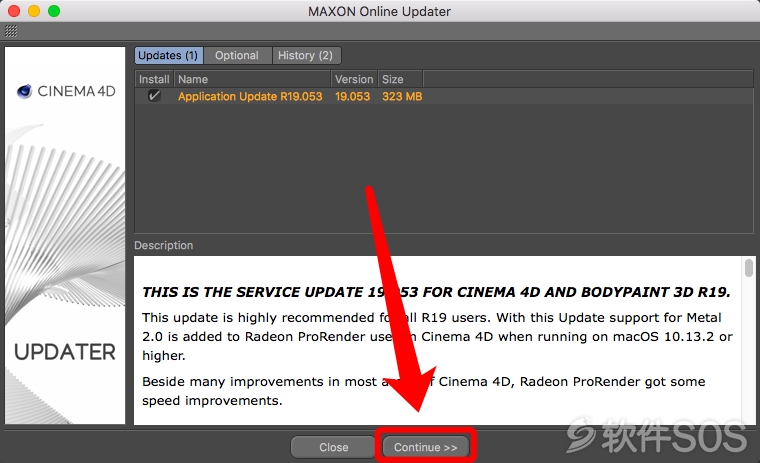Close the window with the red button
Screen dimensions: 760x463
click(14, 11)
